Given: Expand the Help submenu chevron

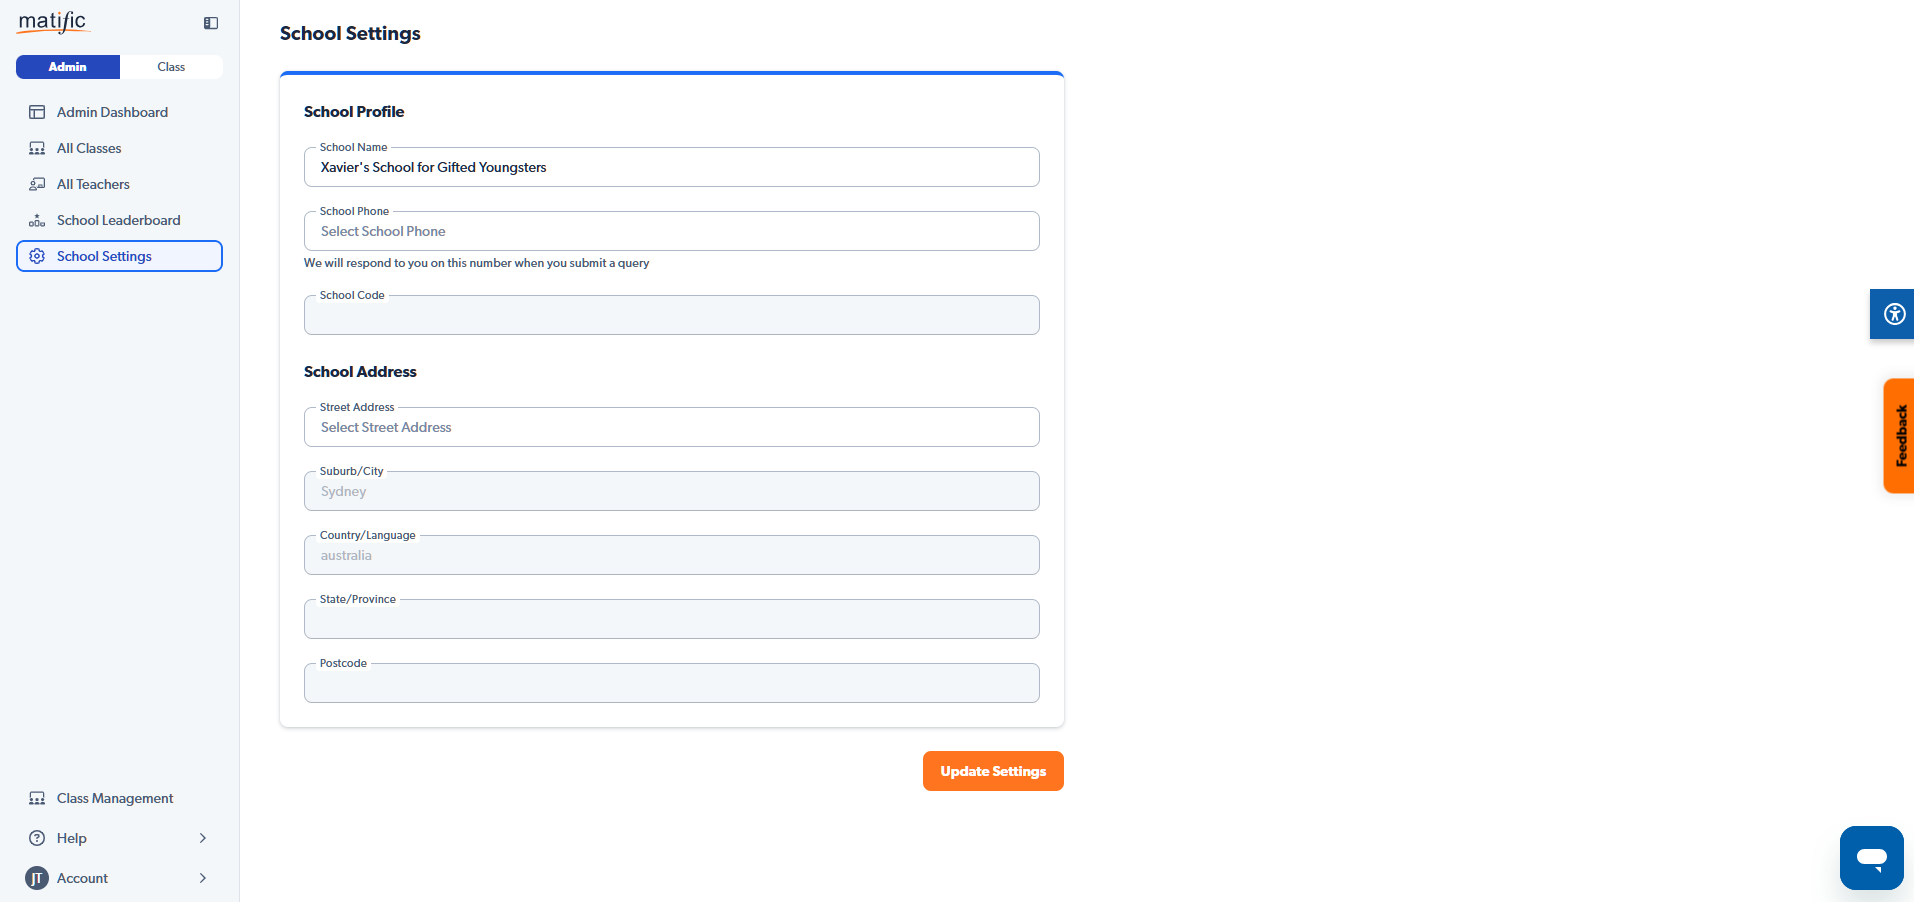Looking at the screenshot, I should (x=203, y=838).
